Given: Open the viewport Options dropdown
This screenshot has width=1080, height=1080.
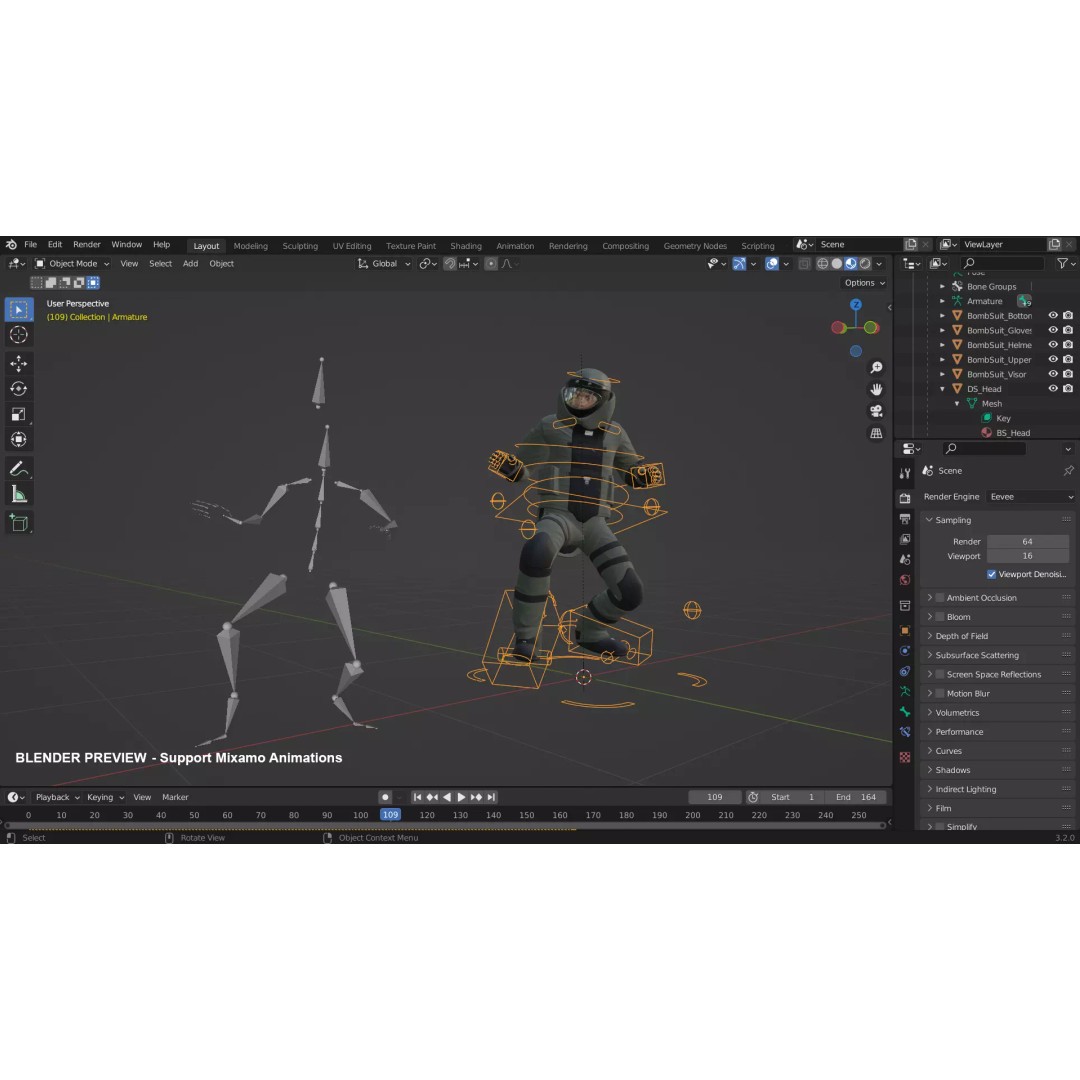Looking at the screenshot, I should [864, 283].
